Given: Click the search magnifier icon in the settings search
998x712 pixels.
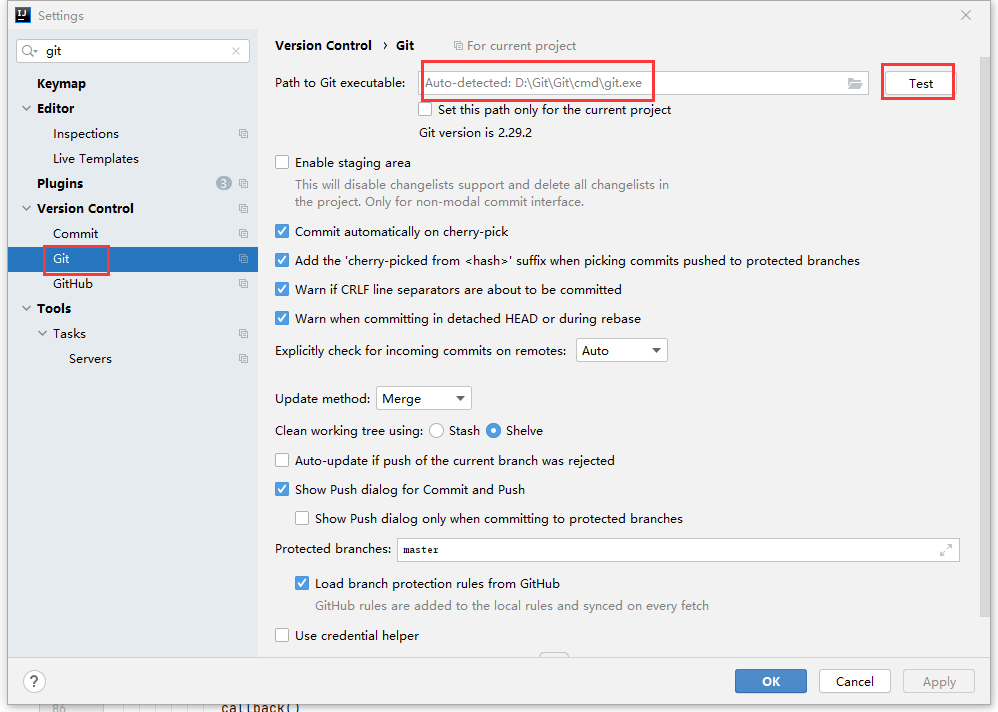Looking at the screenshot, I should (x=29, y=51).
